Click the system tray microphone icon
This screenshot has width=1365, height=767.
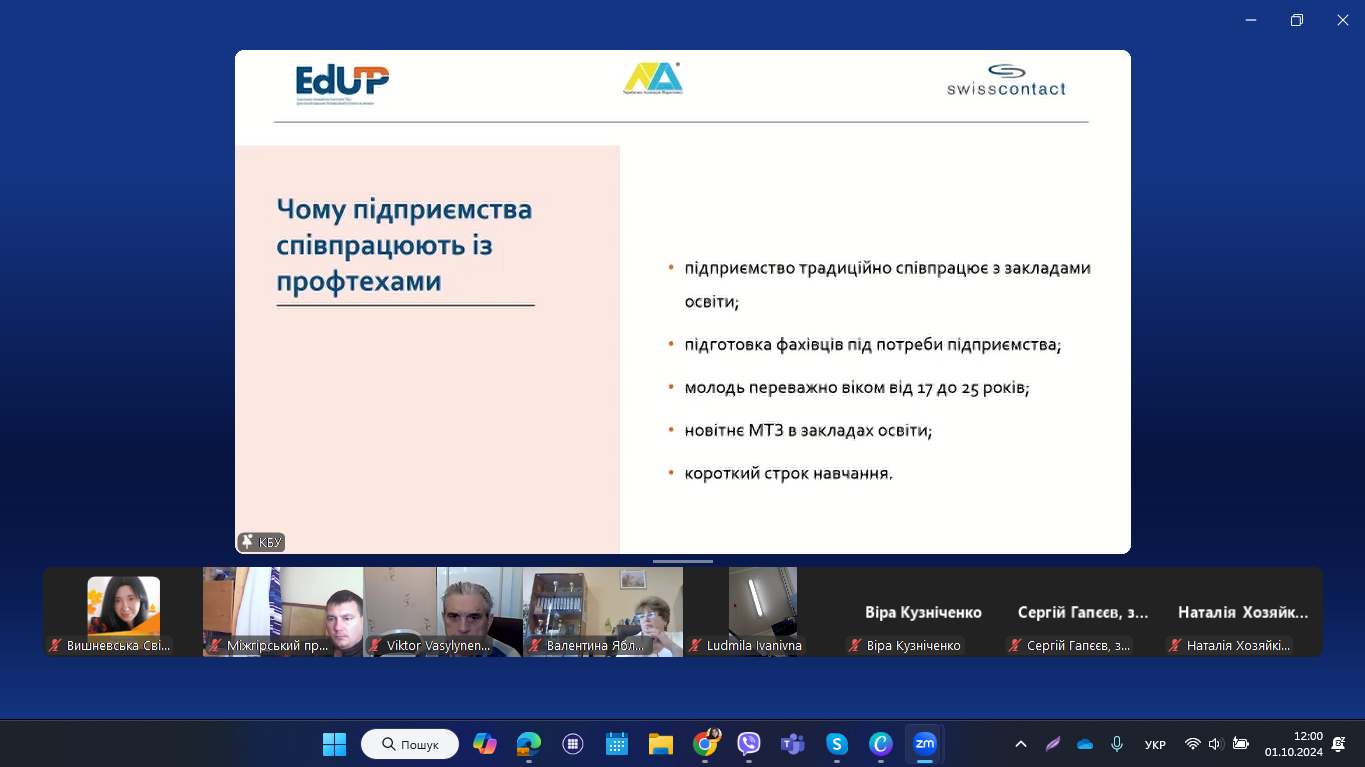pos(1117,744)
